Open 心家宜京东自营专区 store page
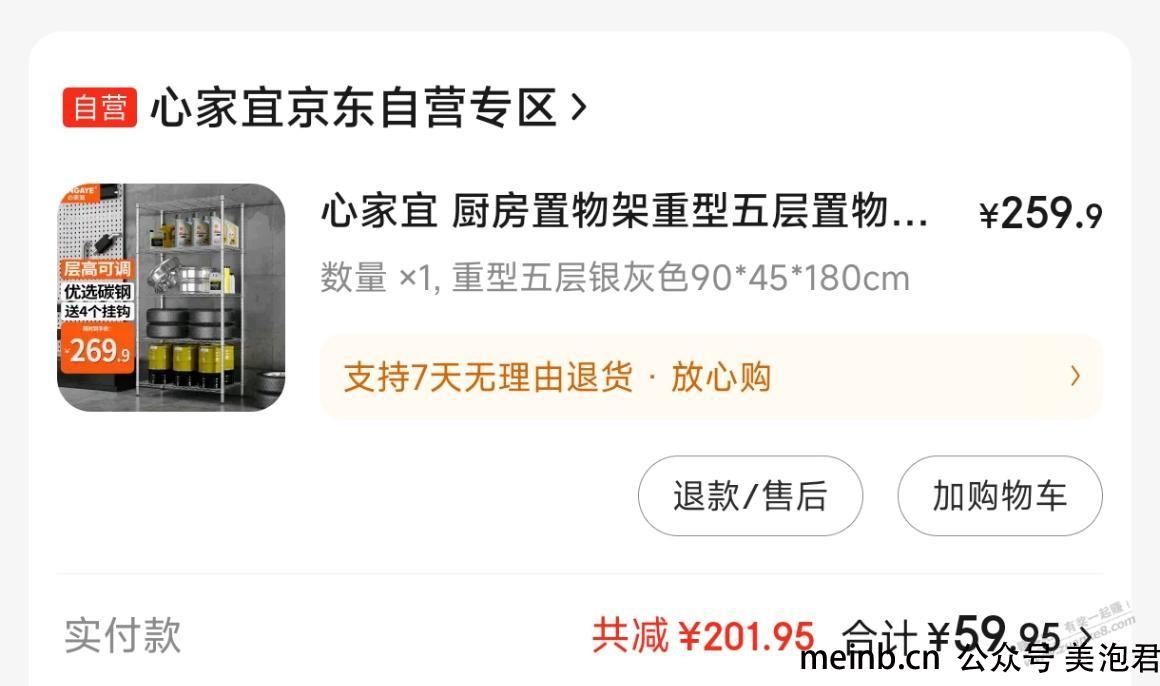1160x686 pixels. pyautogui.click(x=354, y=108)
